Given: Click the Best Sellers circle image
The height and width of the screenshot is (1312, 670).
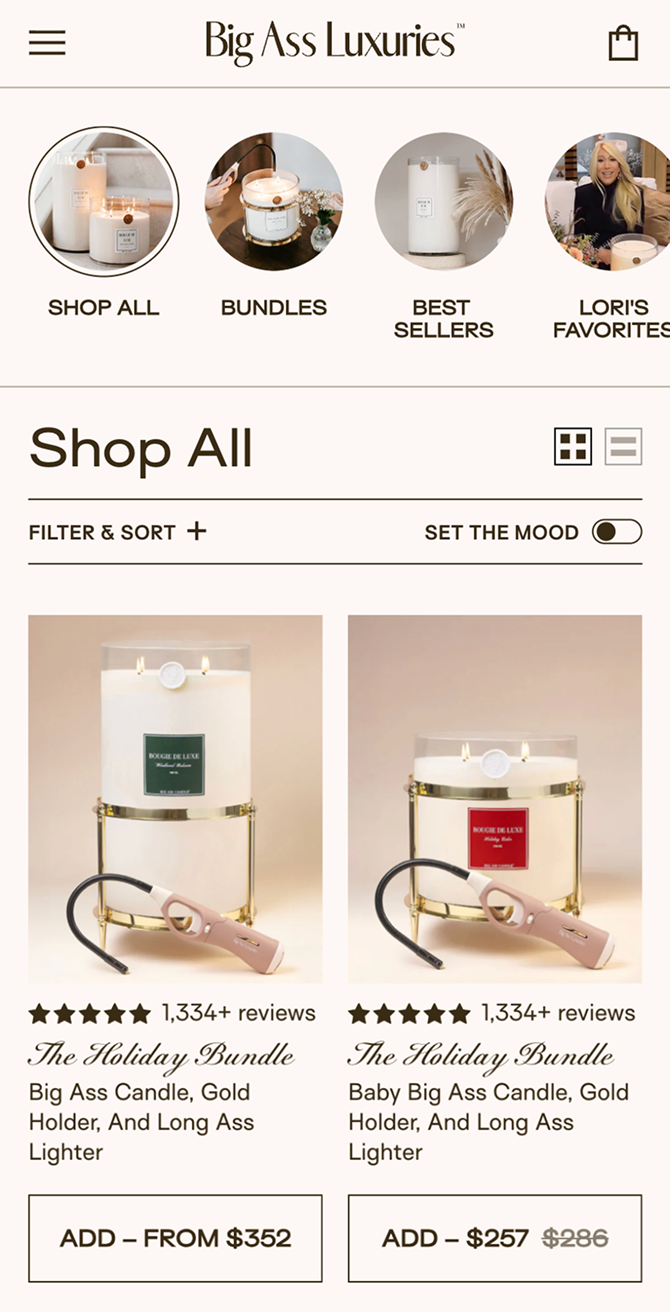Looking at the screenshot, I should pyautogui.click(x=444, y=202).
